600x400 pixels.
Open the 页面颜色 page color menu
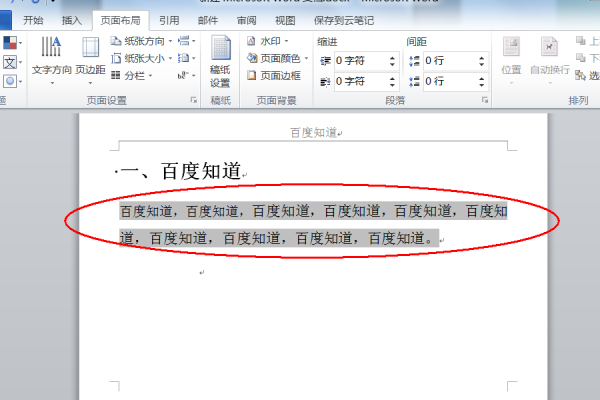(x=277, y=58)
